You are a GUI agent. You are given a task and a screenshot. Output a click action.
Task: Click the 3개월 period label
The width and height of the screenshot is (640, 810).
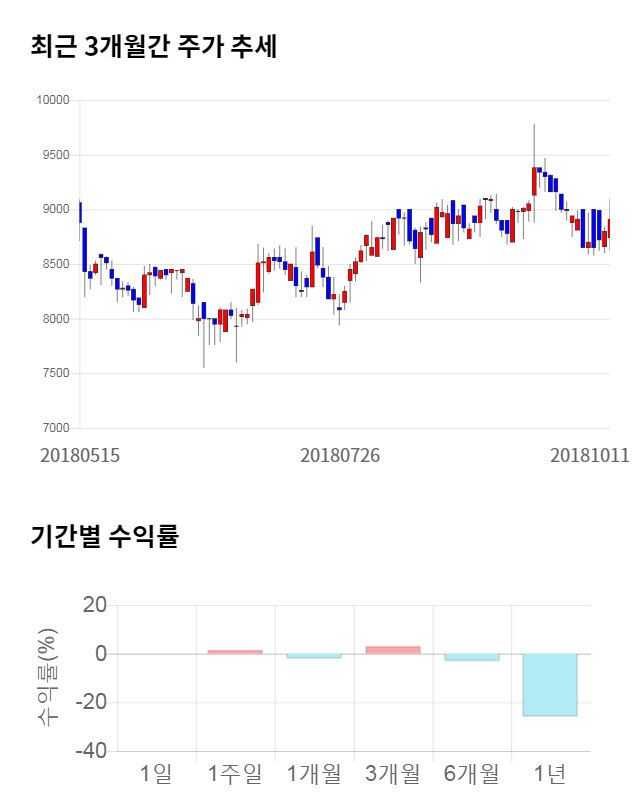click(x=392, y=773)
